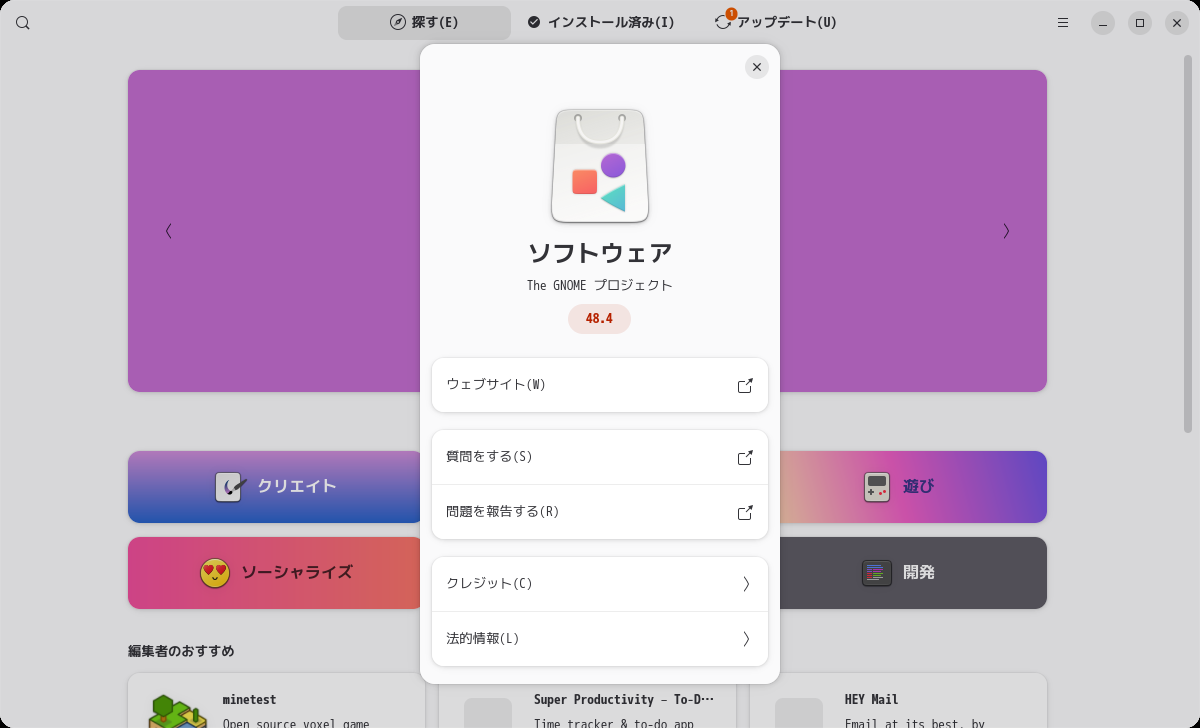Screen dimensions: 1200x728
Task: Click the 48.4 version badge
Action: [x=599, y=319]
